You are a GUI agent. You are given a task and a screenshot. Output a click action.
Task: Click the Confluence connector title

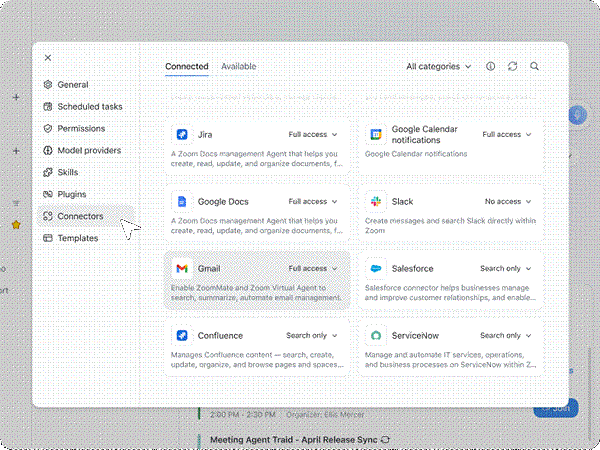pyautogui.click(x=220, y=335)
